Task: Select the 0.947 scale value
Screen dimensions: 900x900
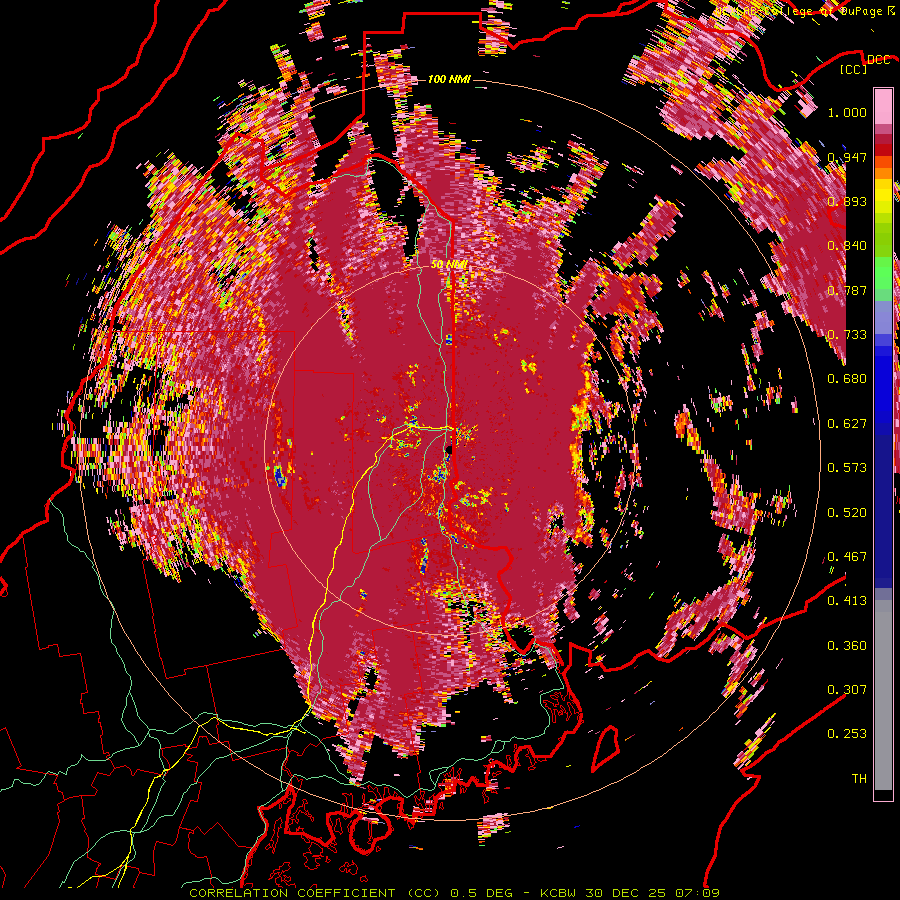Action: pos(847,157)
